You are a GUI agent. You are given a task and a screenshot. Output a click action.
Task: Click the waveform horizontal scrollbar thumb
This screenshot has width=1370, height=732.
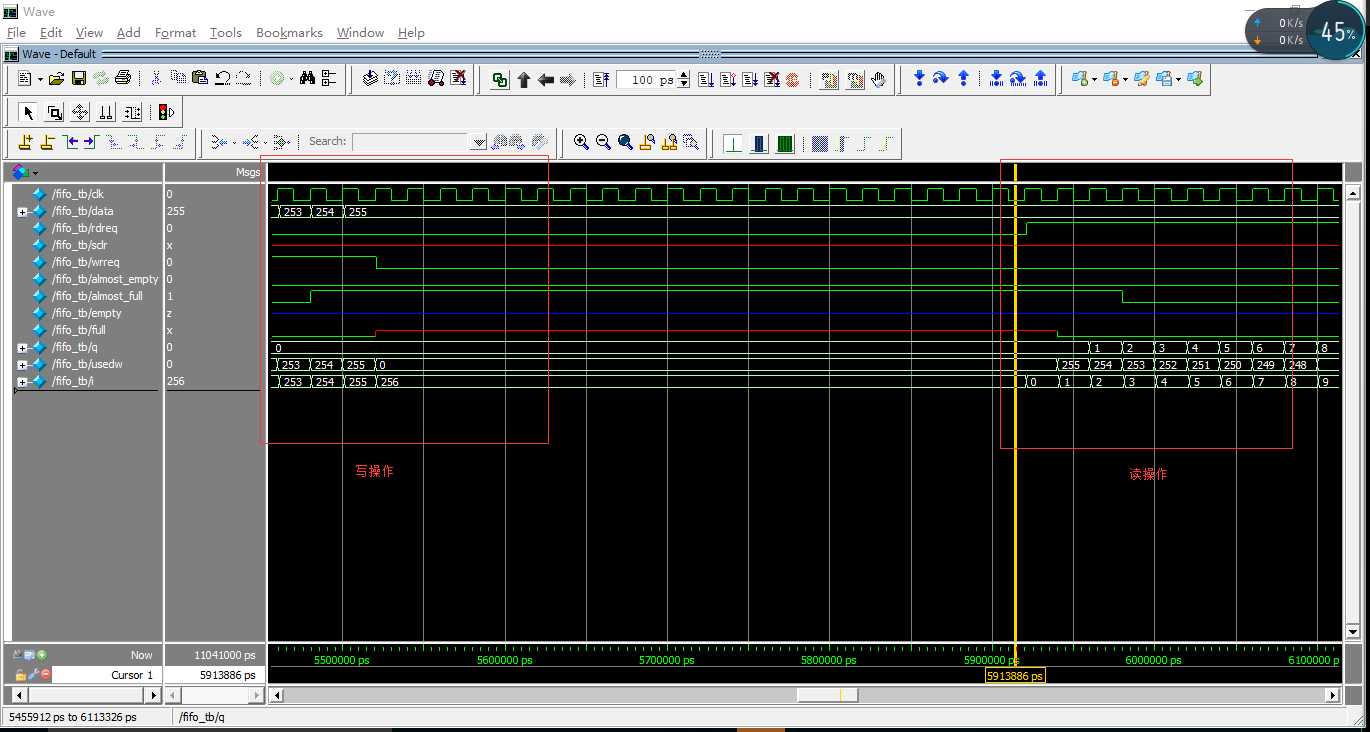pyautogui.click(x=827, y=695)
